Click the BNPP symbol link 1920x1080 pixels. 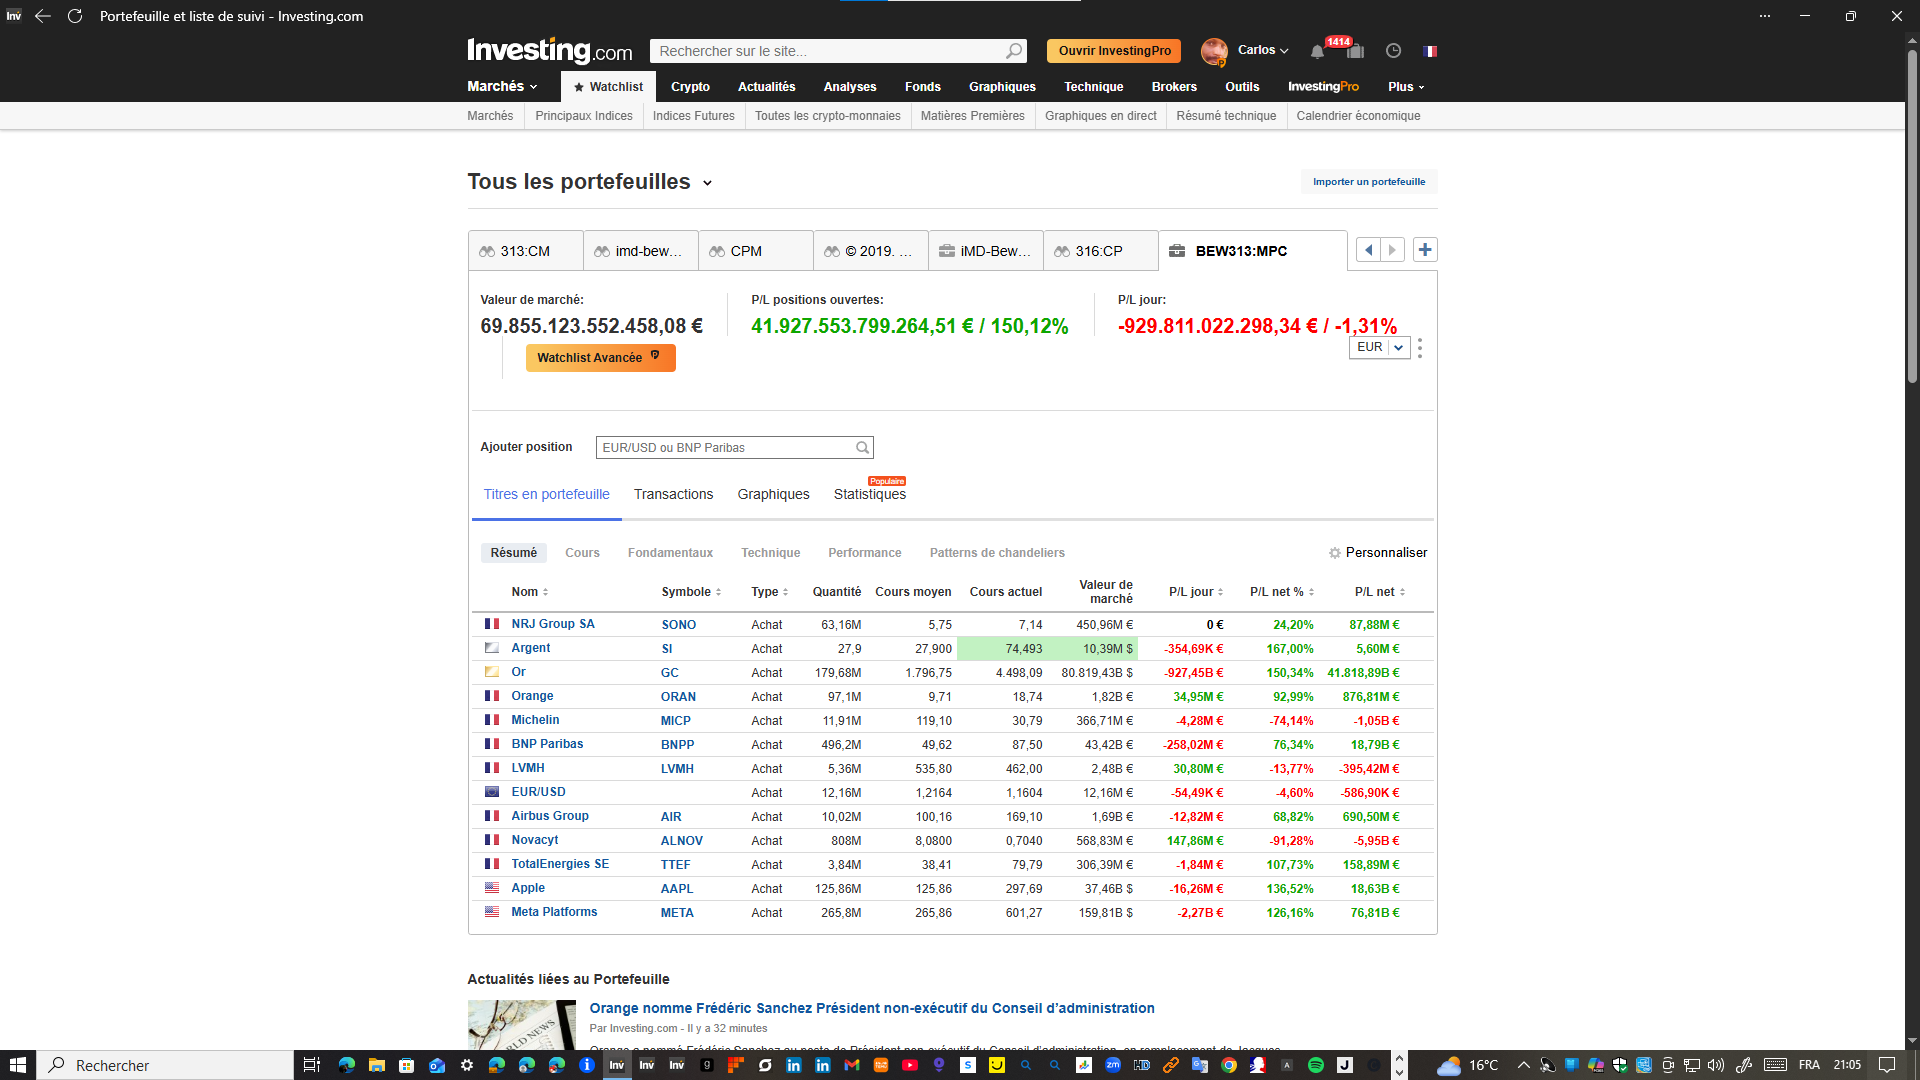677,745
